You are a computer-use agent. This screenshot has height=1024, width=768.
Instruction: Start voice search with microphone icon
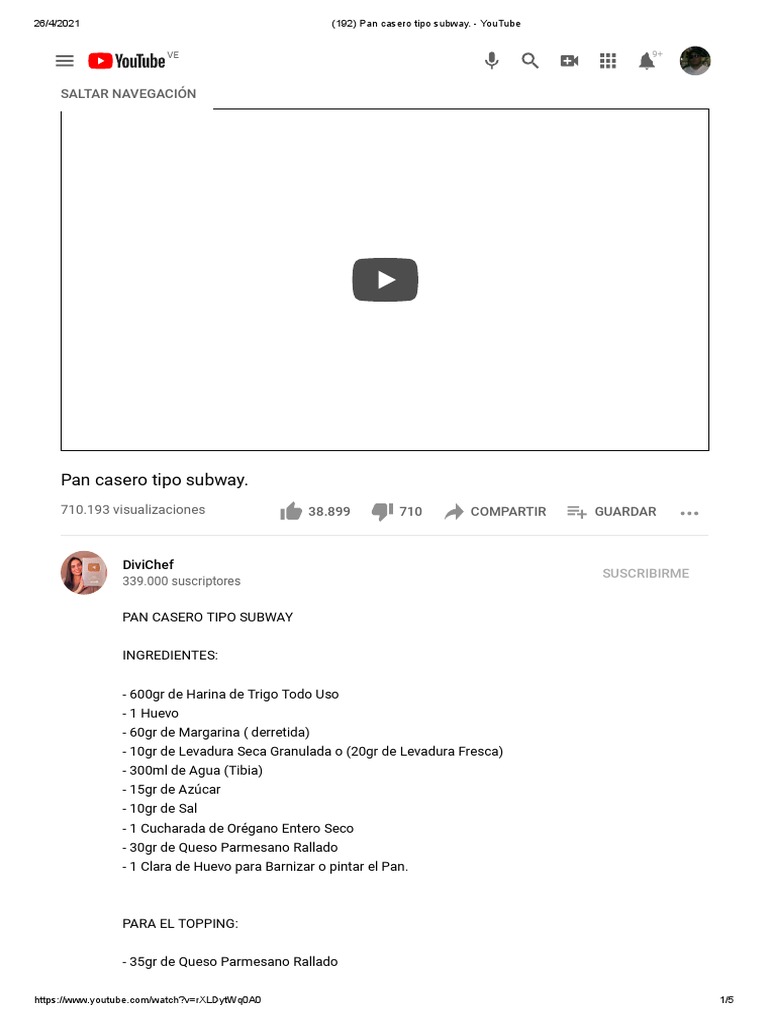[x=492, y=61]
